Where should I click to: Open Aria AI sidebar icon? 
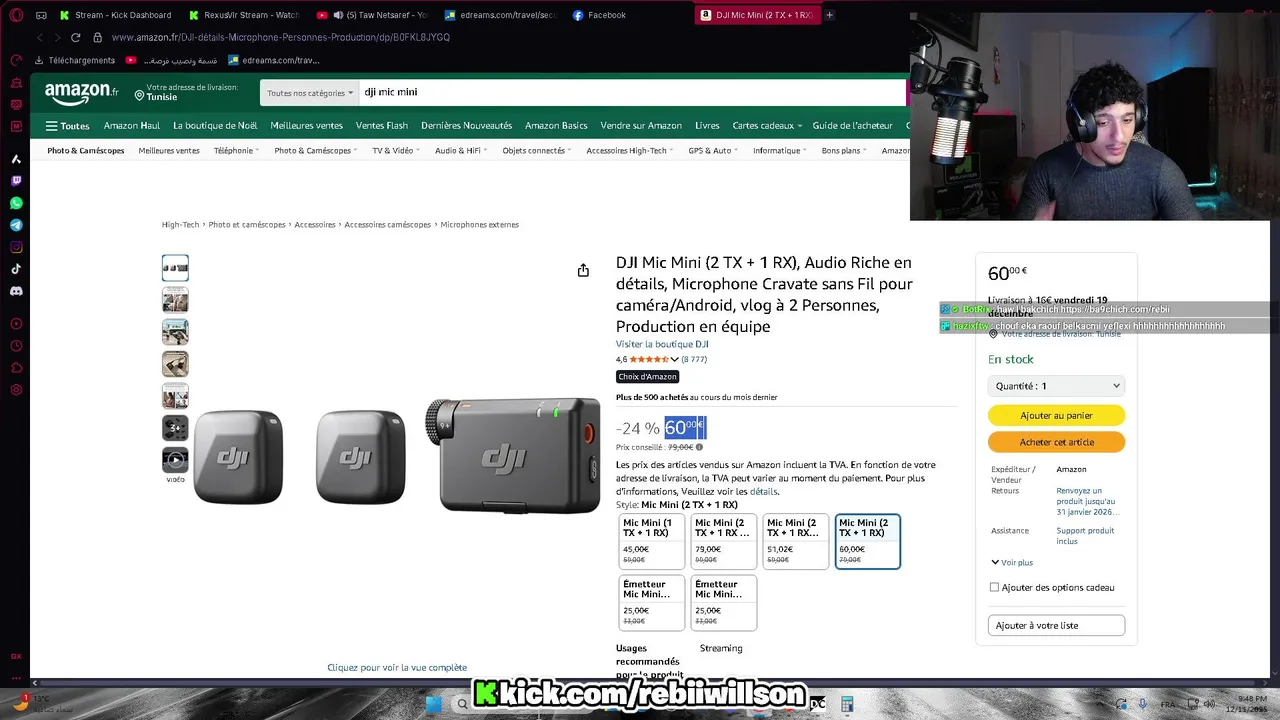coord(16,159)
